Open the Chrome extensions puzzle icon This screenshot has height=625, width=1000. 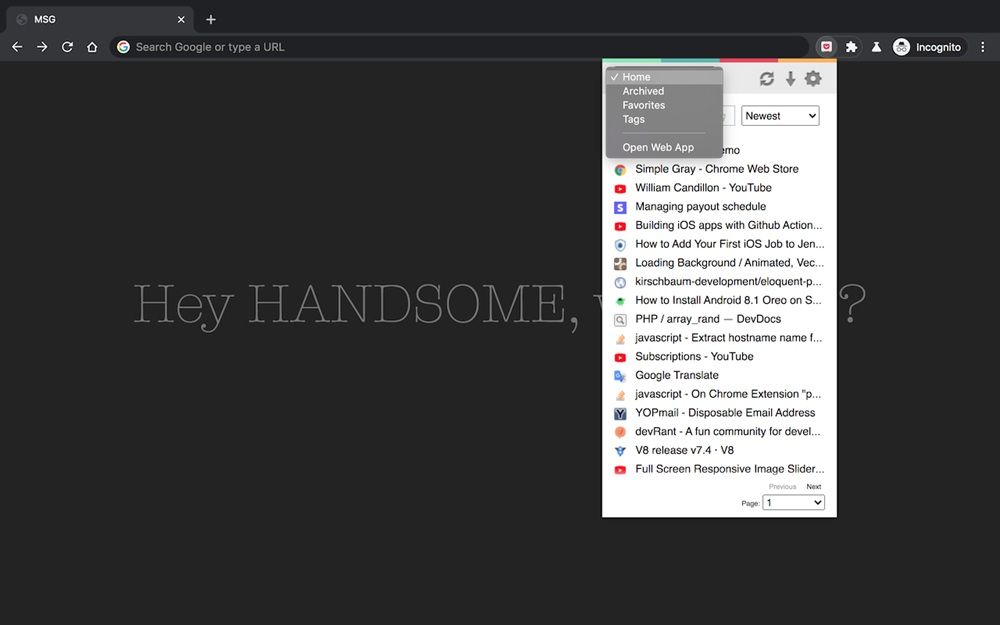852,46
